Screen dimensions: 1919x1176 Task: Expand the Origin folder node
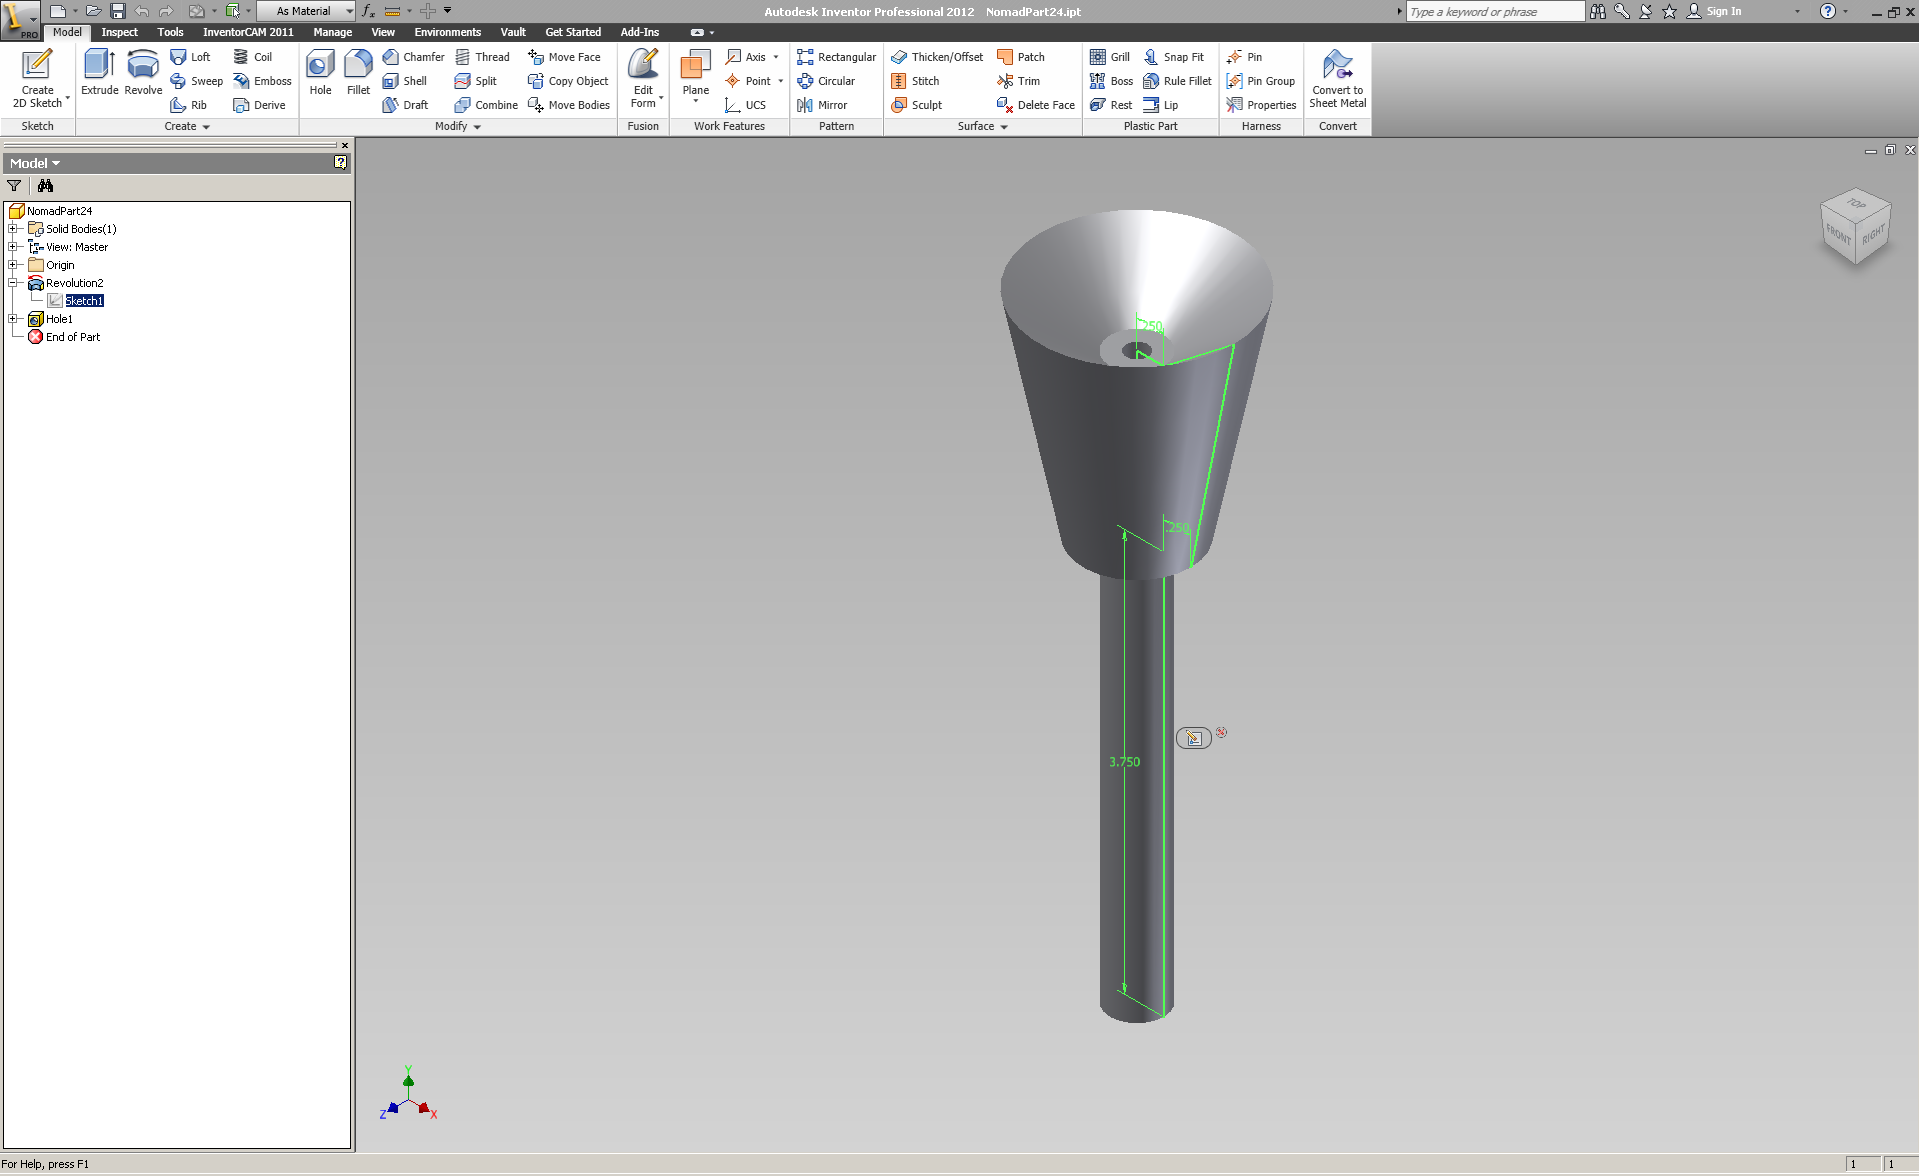coord(13,265)
